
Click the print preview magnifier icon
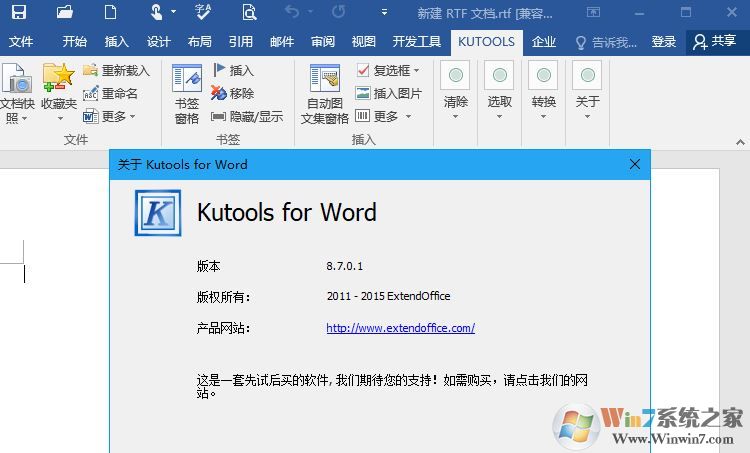pyautogui.click(x=248, y=13)
